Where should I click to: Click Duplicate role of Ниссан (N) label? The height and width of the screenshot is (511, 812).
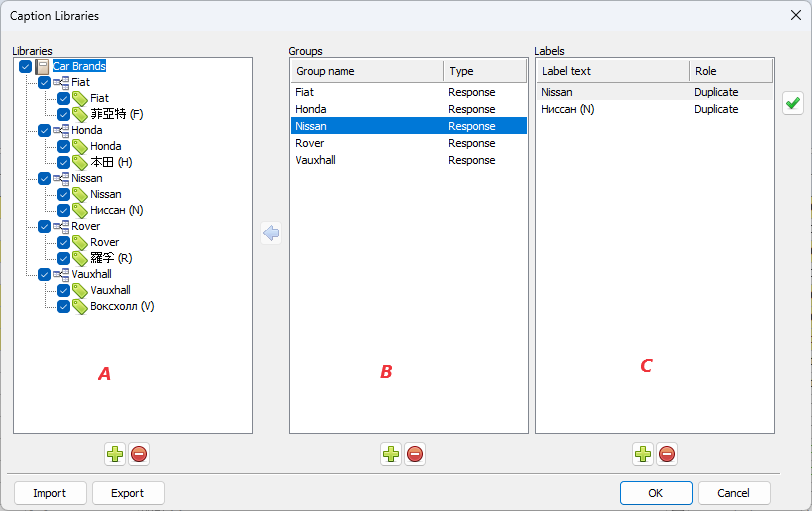(x=716, y=109)
